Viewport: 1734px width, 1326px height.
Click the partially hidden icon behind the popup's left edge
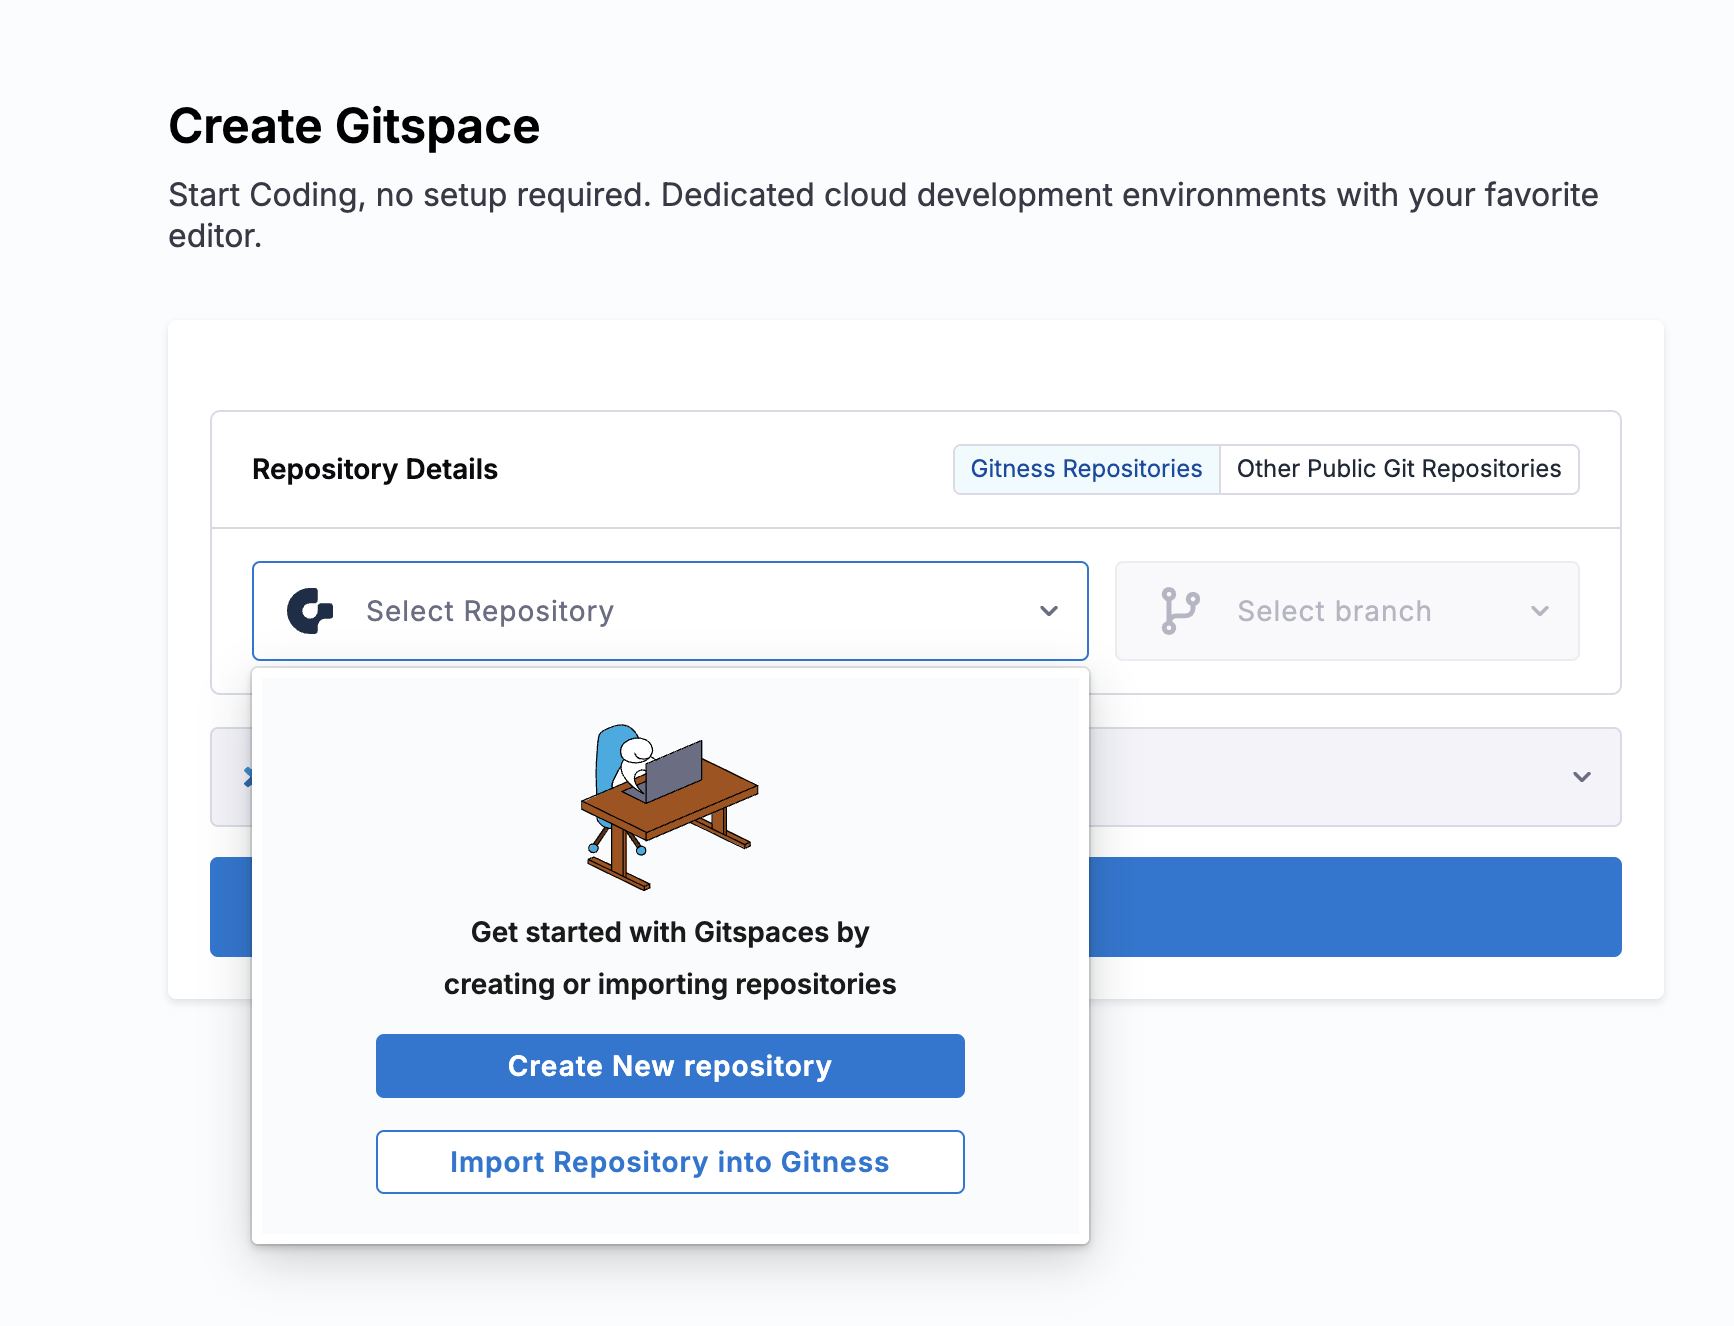pos(246,777)
